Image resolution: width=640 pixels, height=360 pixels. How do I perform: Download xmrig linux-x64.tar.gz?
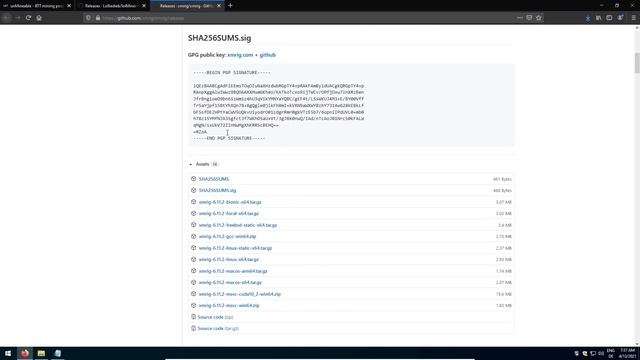(229, 260)
